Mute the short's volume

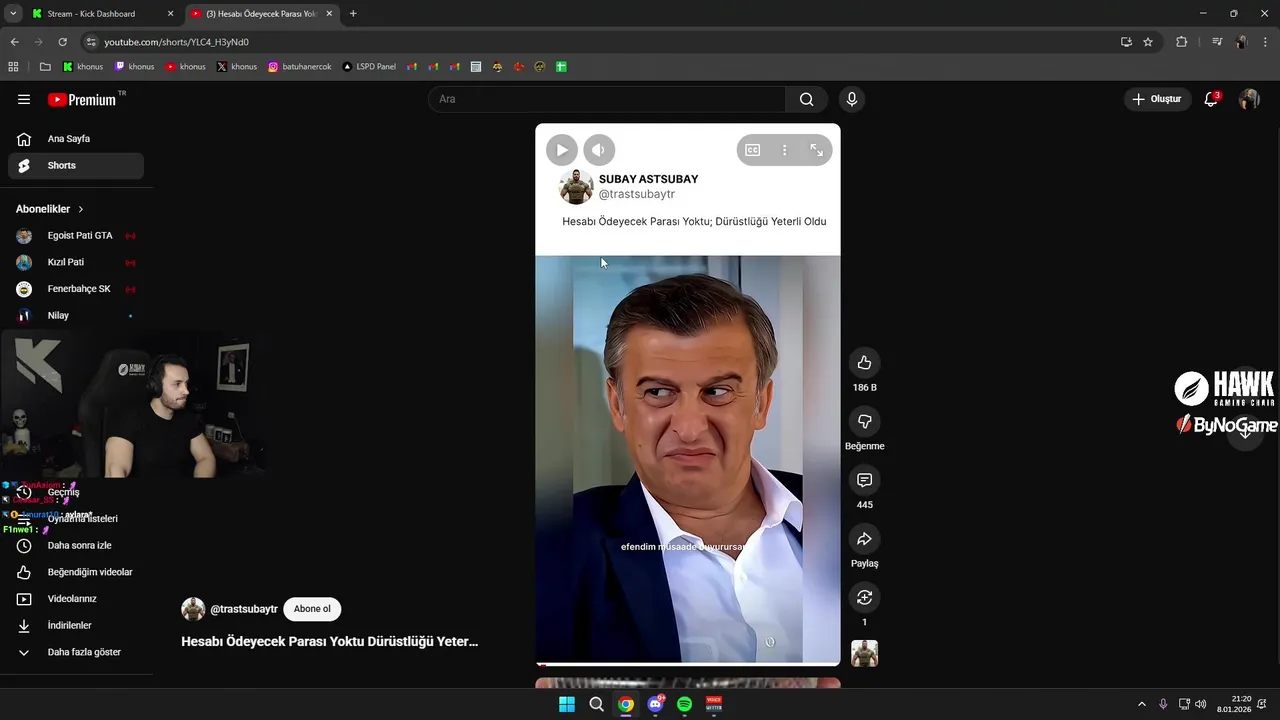point(599,150)
